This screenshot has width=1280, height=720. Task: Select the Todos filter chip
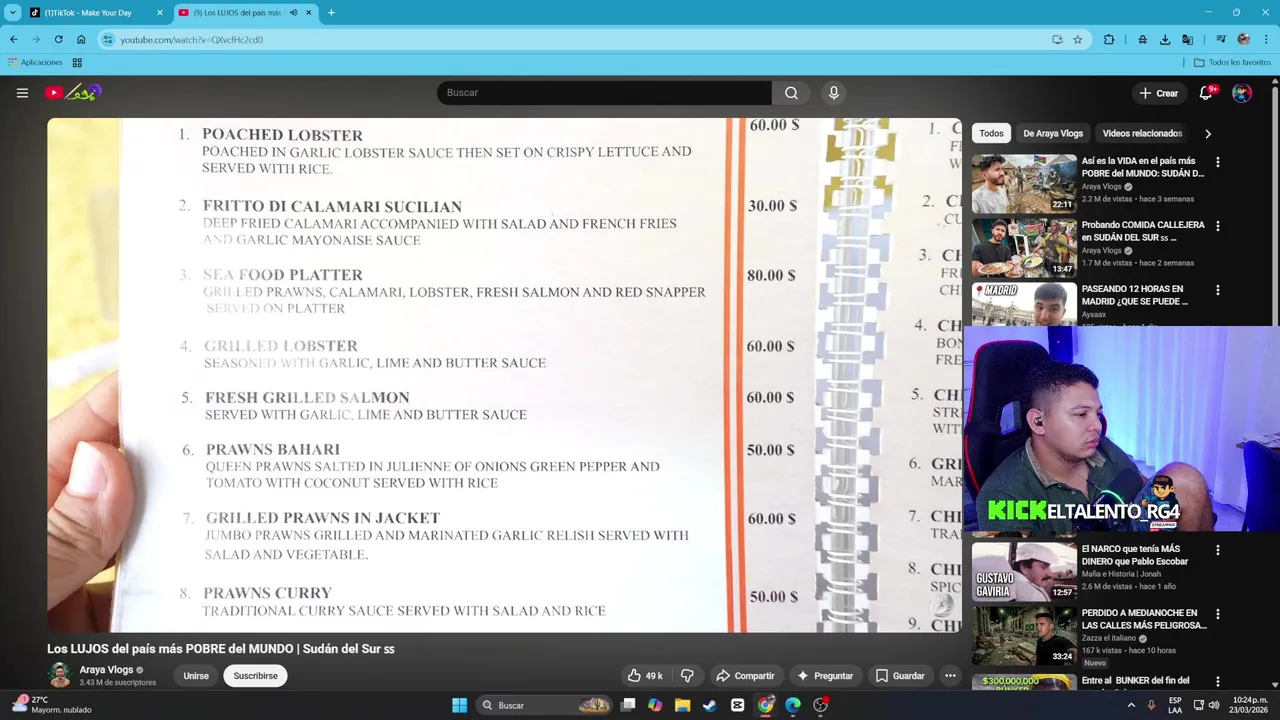click(x=991, y=133)
